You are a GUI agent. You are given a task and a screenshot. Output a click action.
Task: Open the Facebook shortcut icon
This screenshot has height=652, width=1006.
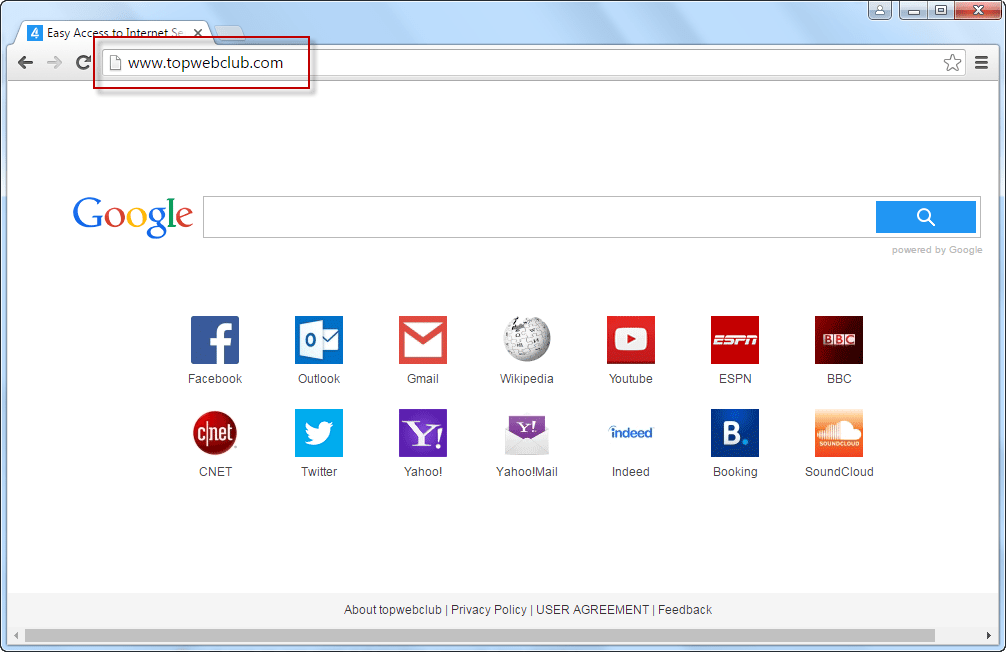tap(215, 339)
